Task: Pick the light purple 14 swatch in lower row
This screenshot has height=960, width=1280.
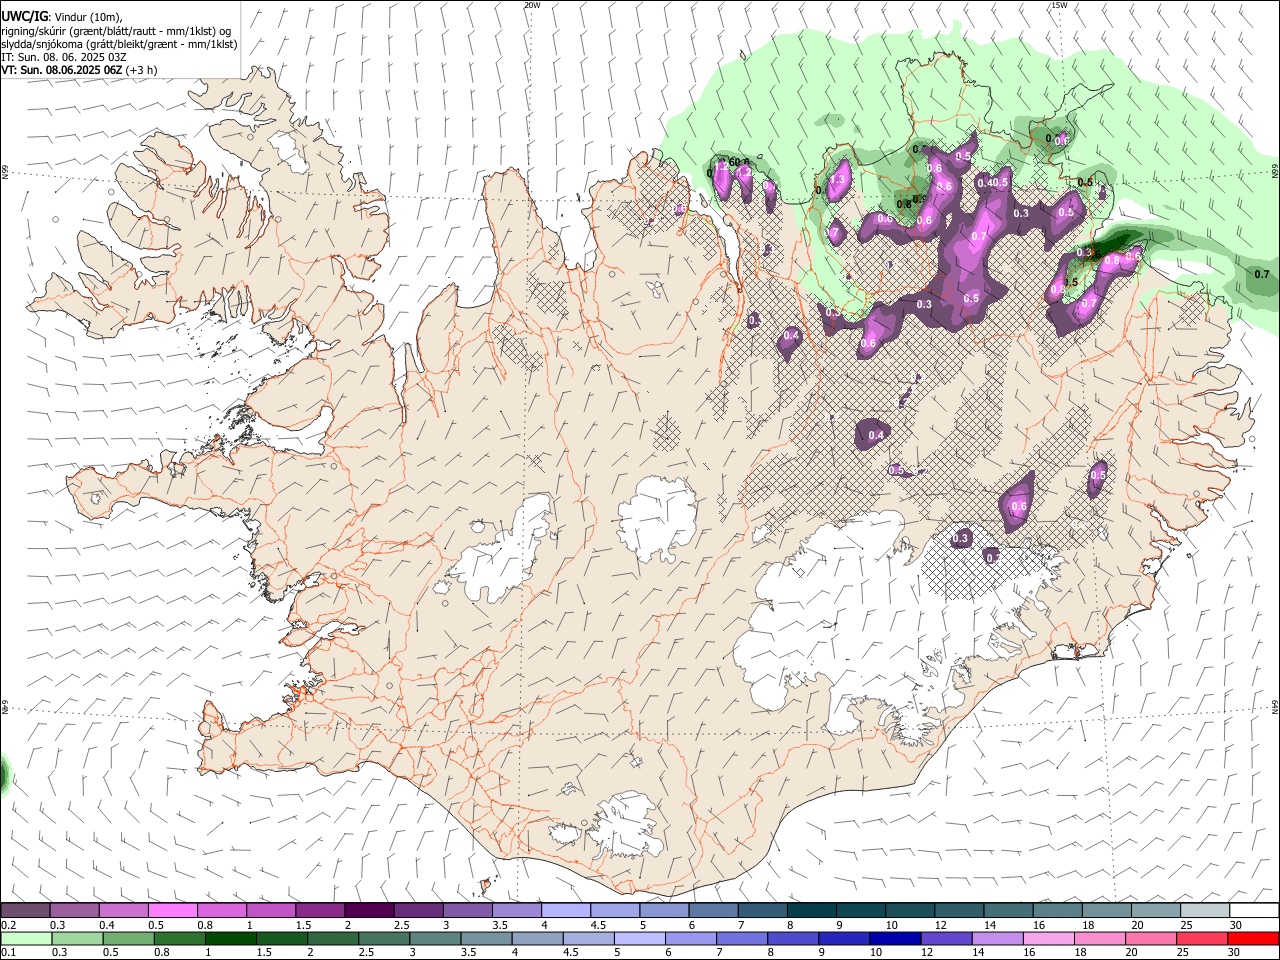Action: point(998,938)
